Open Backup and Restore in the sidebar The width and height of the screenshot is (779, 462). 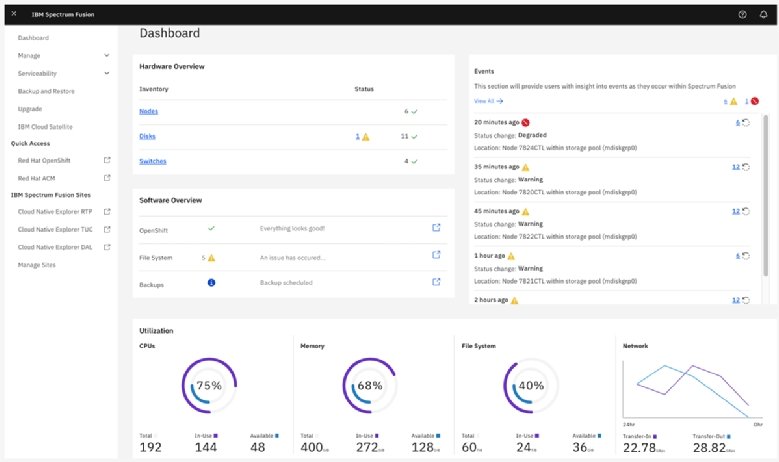click(46, 91)
